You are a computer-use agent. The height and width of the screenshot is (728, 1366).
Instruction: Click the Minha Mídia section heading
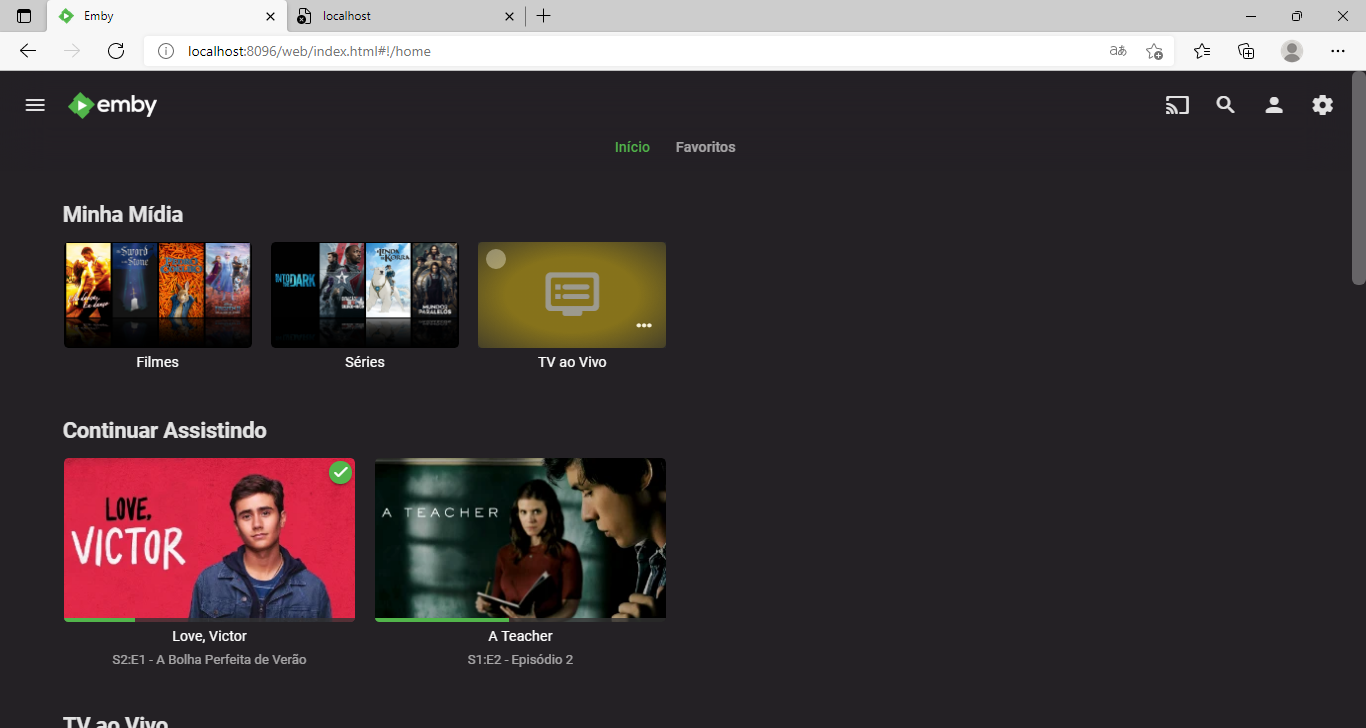(x=123, y=214)
